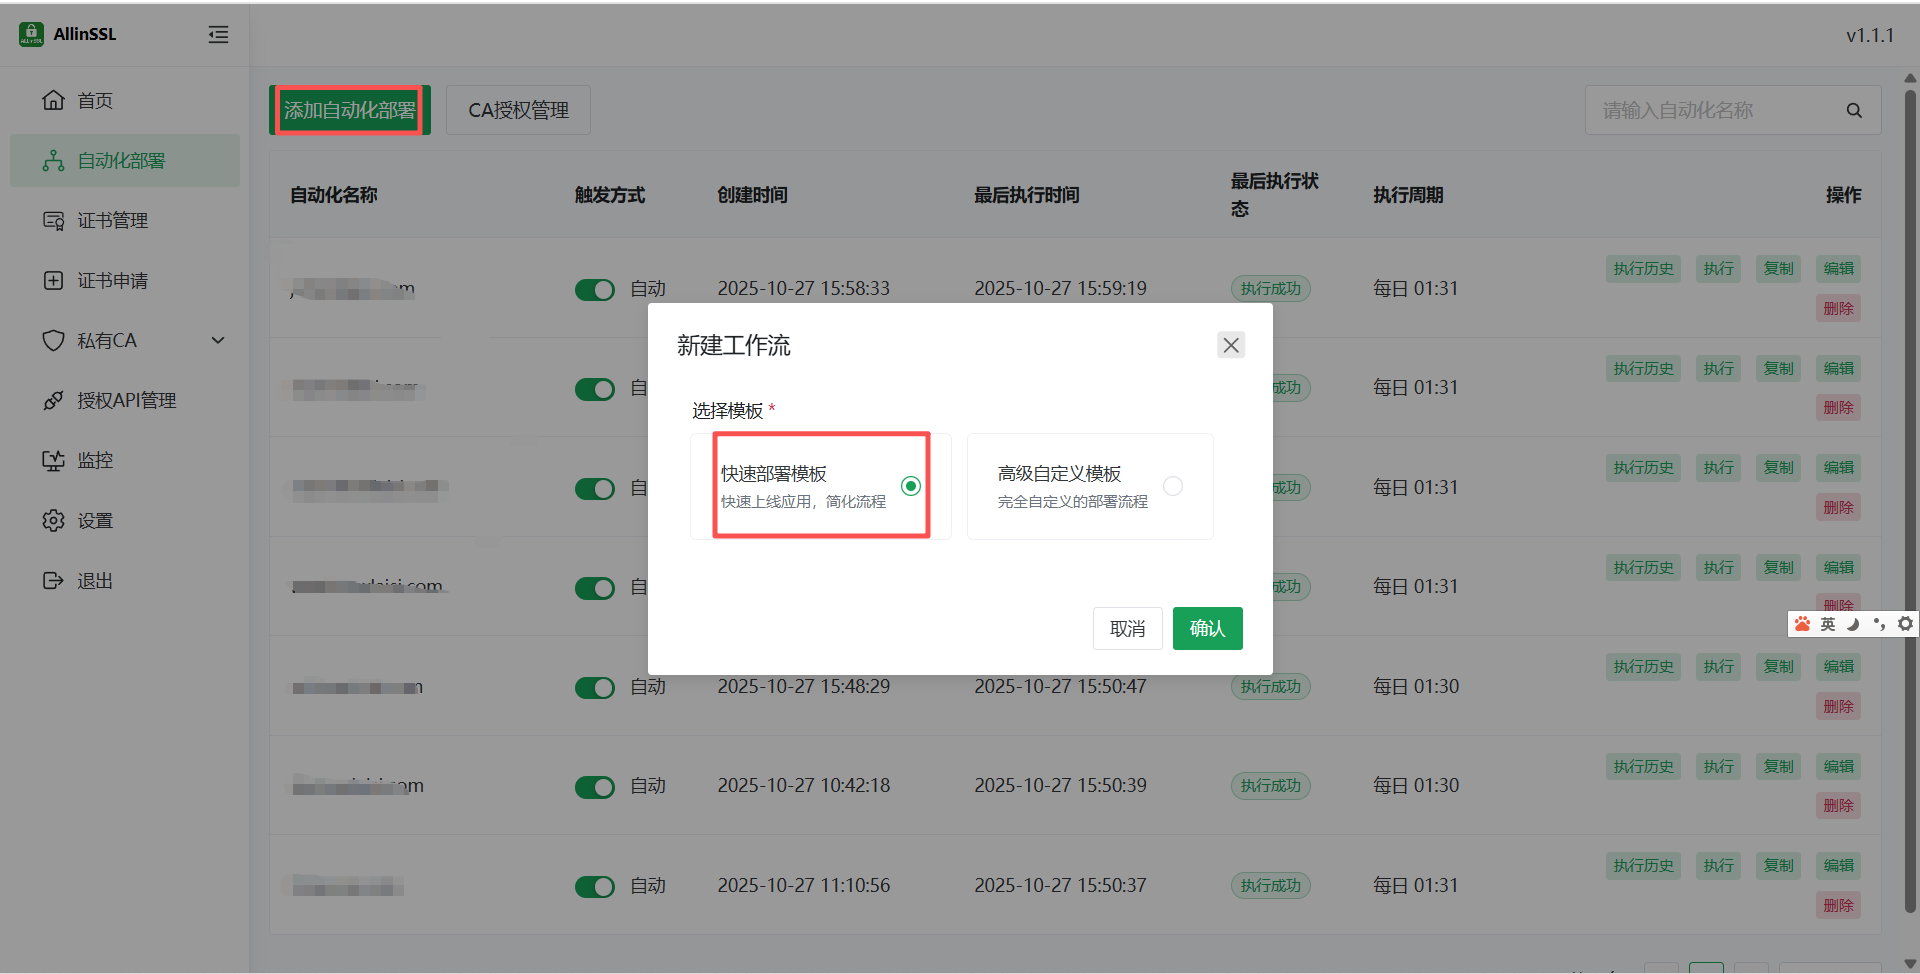The image size is (1920, 974).
Task: Collapse the sidebar with the menu fold icon
Action: point(218,35)
